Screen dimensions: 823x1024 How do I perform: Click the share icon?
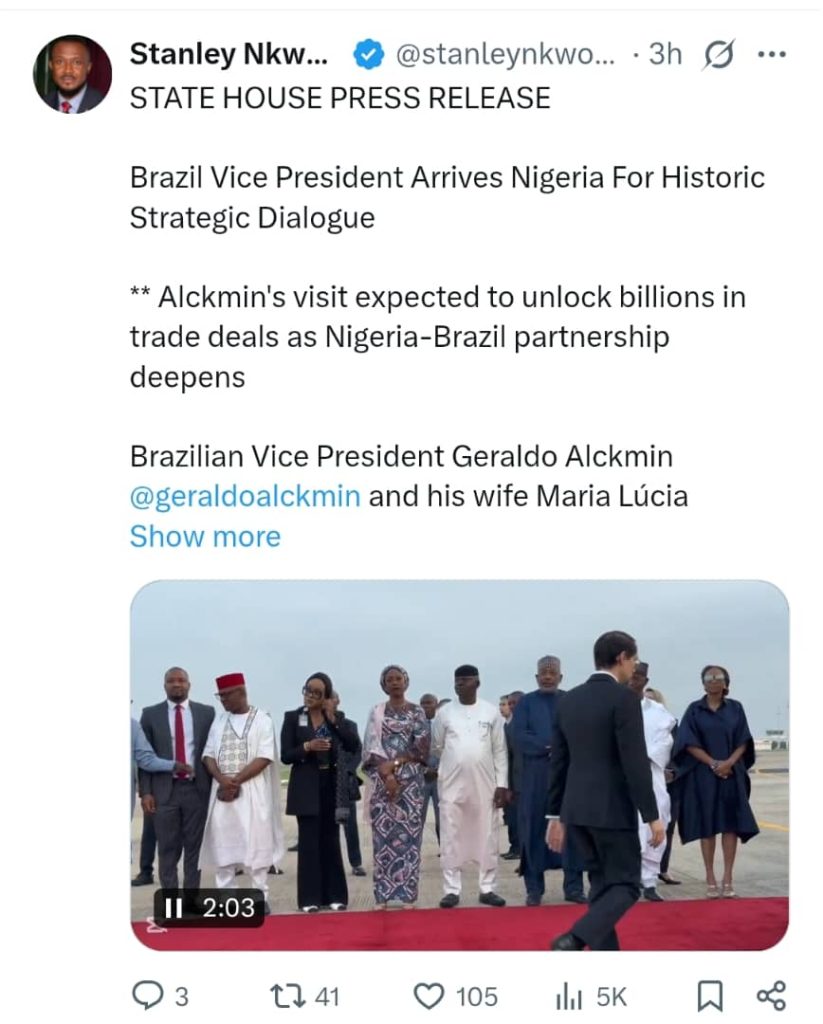coord(771,997)
